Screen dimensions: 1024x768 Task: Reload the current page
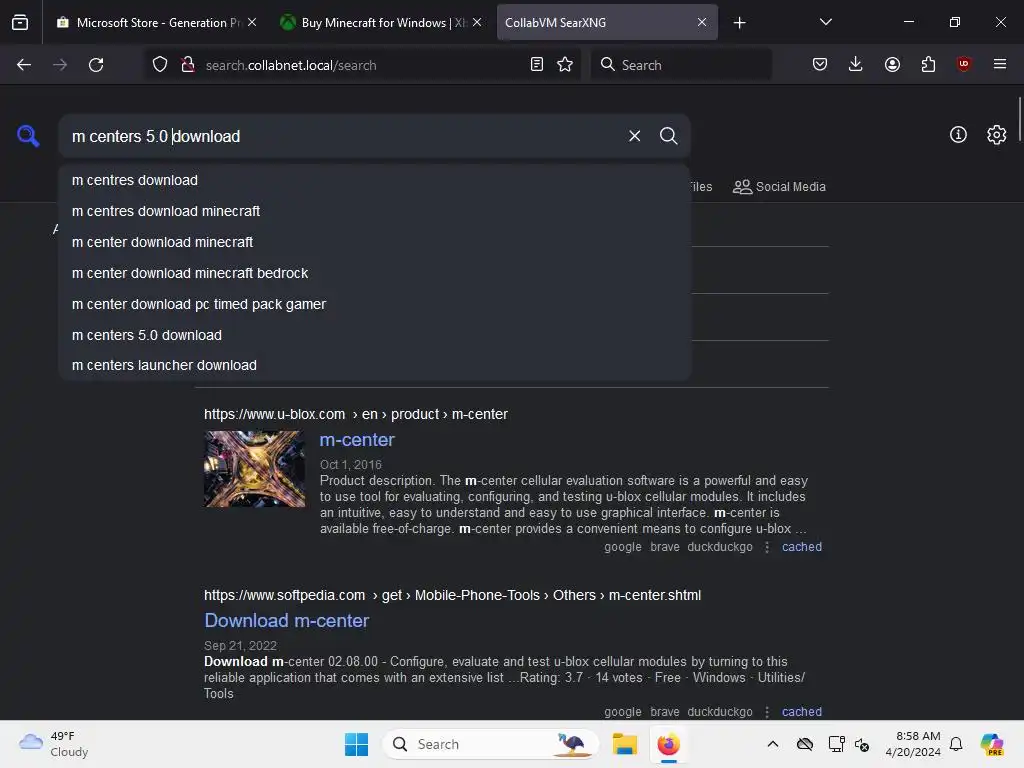tap(96, 65)
